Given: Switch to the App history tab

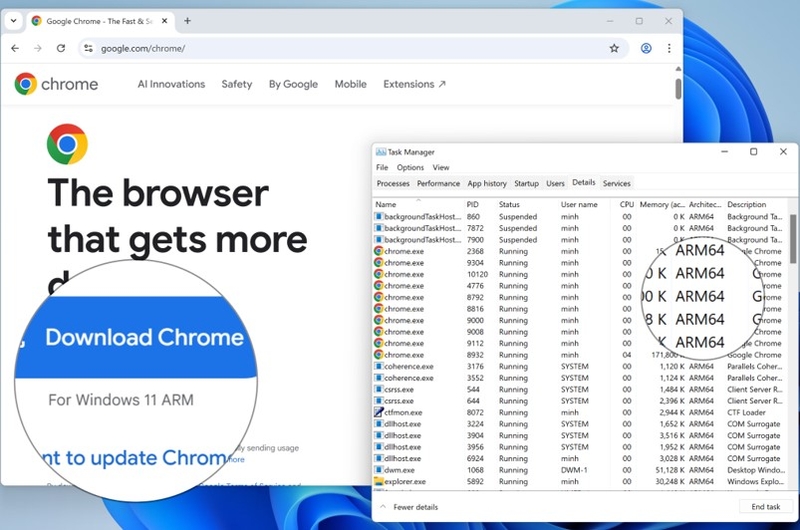Looking at the screenshot, I should click(x=487, y=183).
